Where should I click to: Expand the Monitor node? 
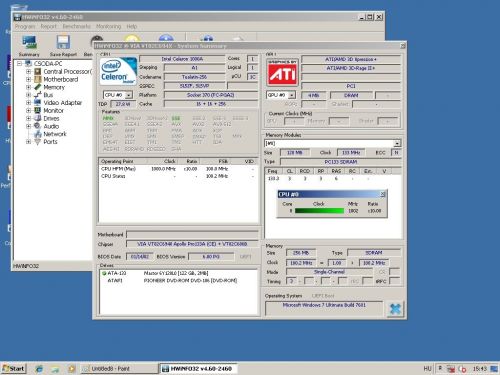[29, 110]
